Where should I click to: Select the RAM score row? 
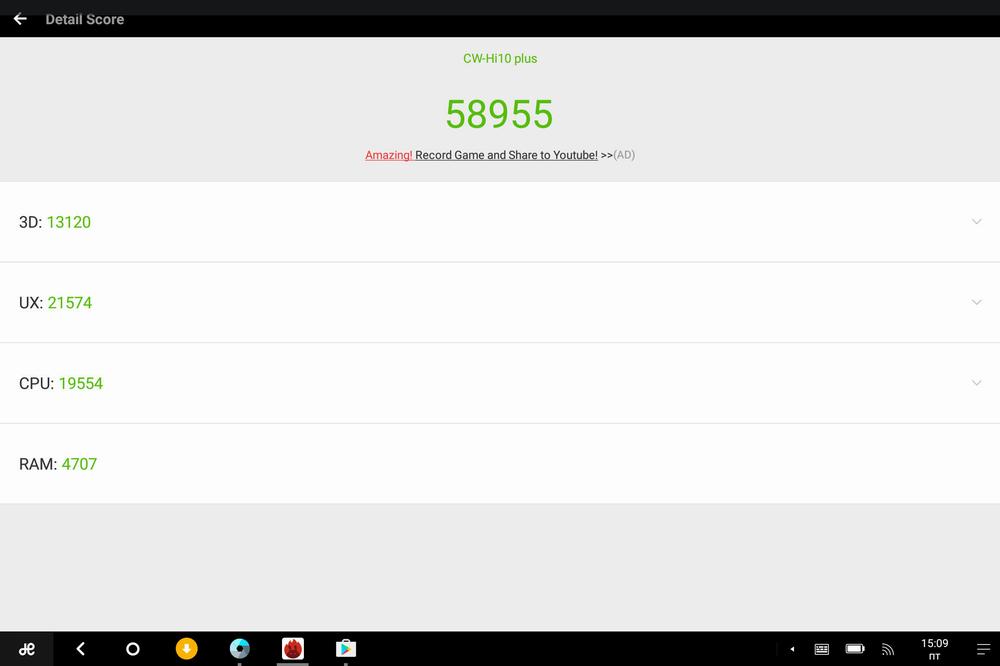[500, 464]
